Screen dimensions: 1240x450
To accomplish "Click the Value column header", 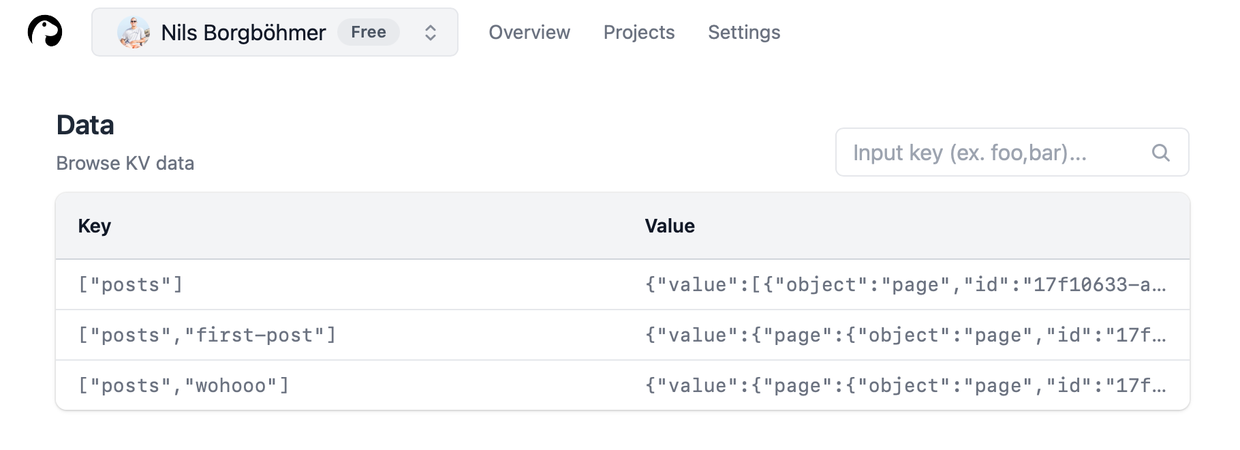I will point(669,226).
